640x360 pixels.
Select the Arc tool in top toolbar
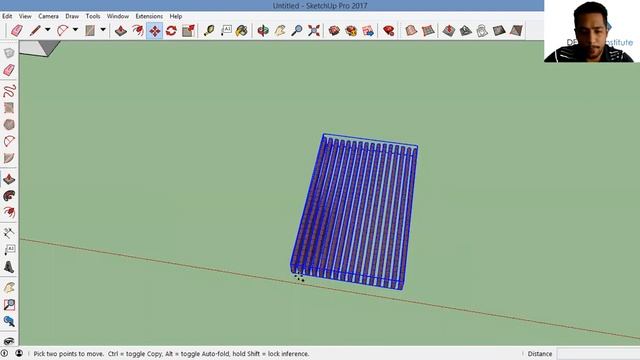coord(62,31)
